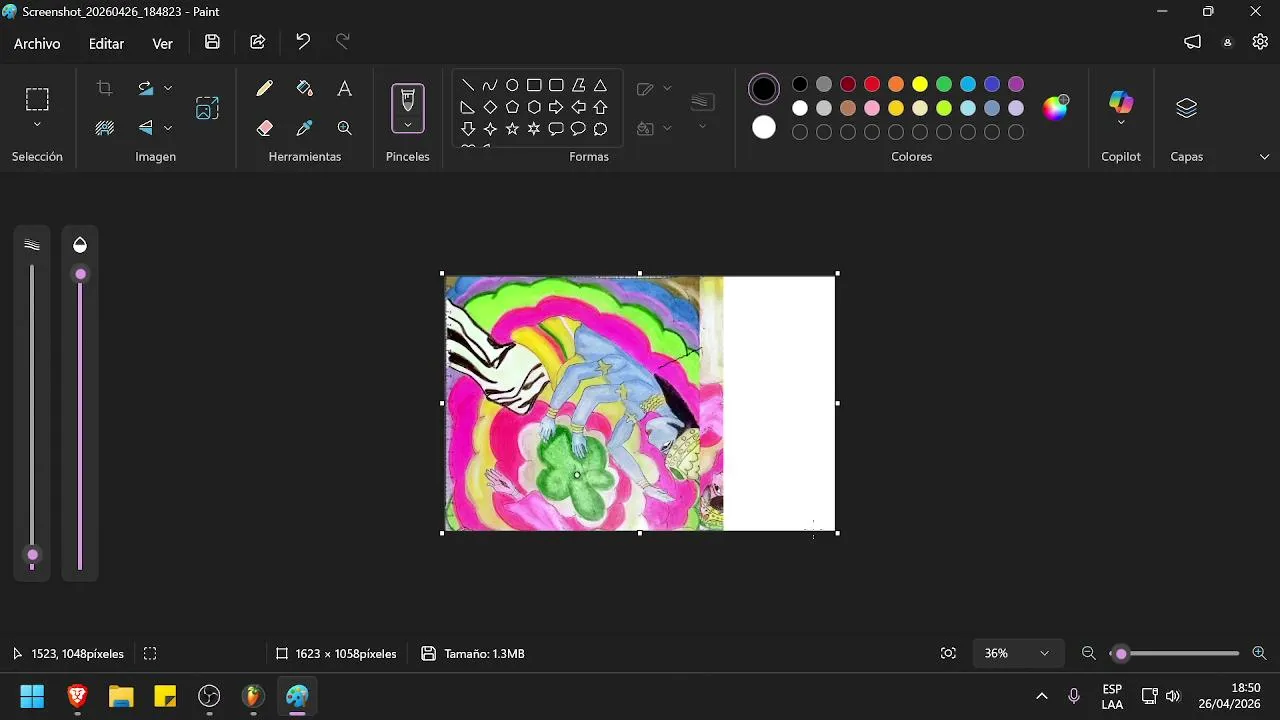This screenshot has height=720, width=1280.
Task: Expand the Copilot dropdown arrow
Action: click(1121, 123)
